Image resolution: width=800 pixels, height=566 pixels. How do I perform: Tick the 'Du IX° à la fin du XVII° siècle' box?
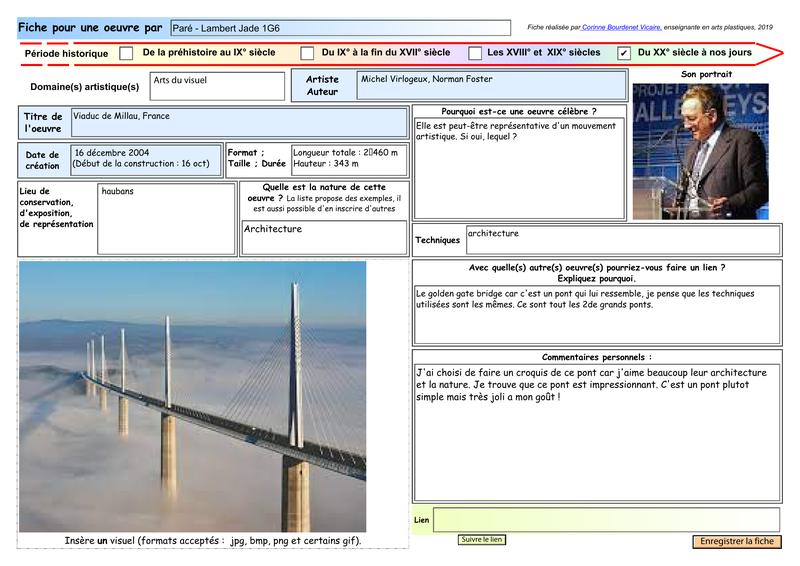[308, 53]
